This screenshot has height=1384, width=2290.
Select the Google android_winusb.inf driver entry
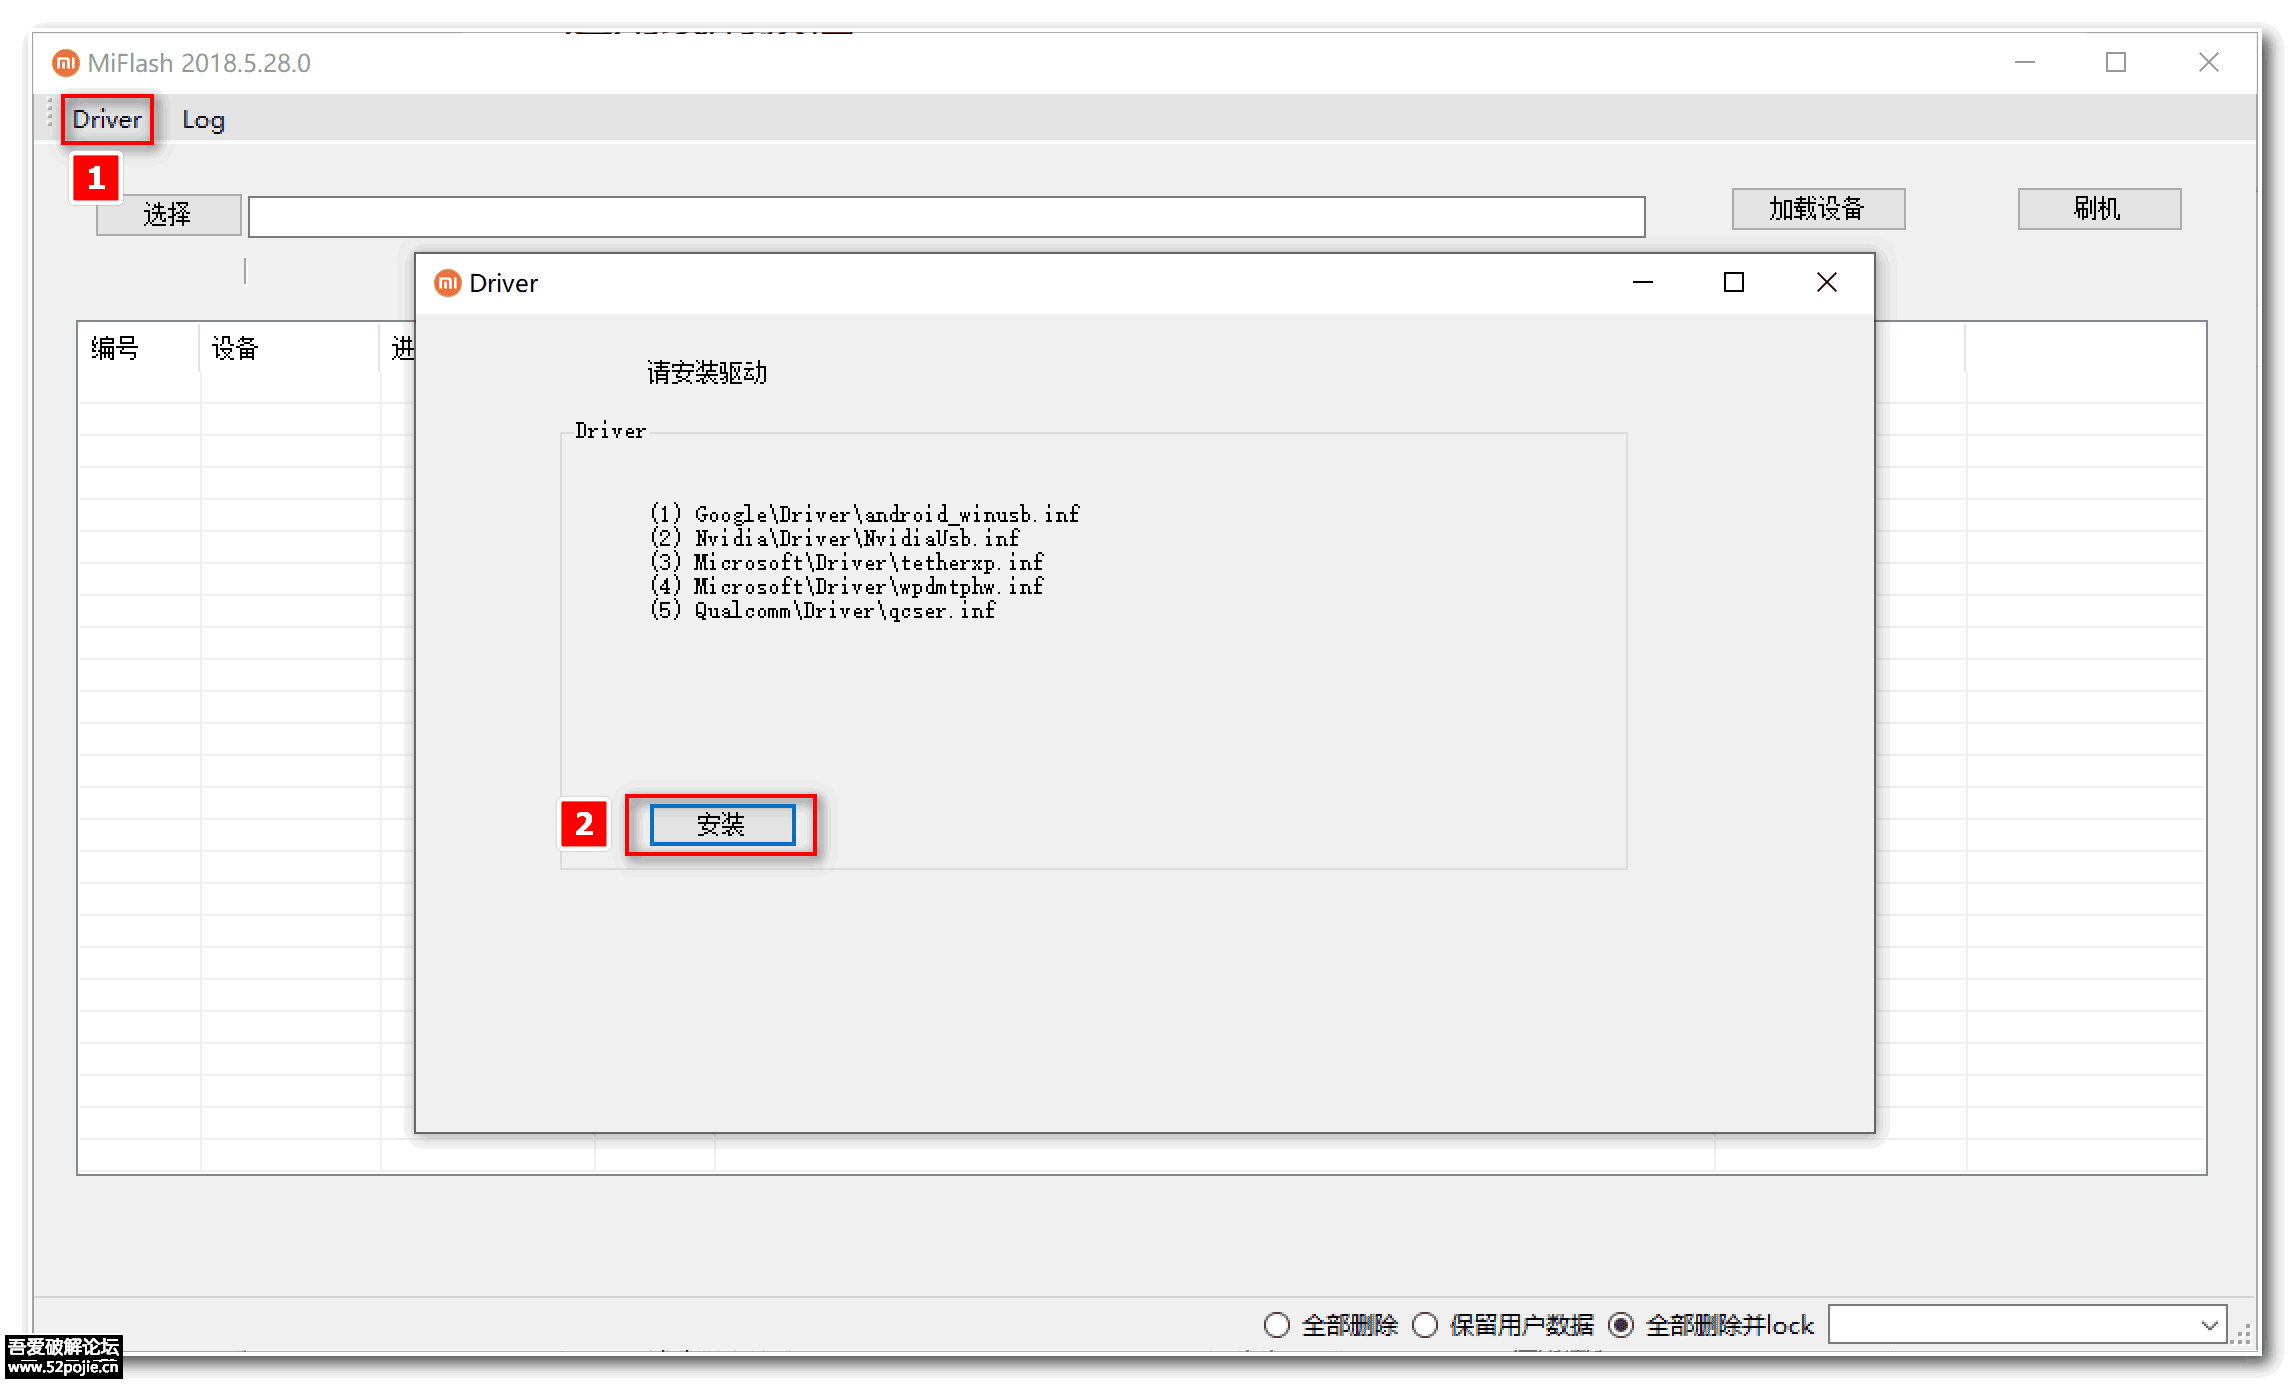(x=864, y=513)
